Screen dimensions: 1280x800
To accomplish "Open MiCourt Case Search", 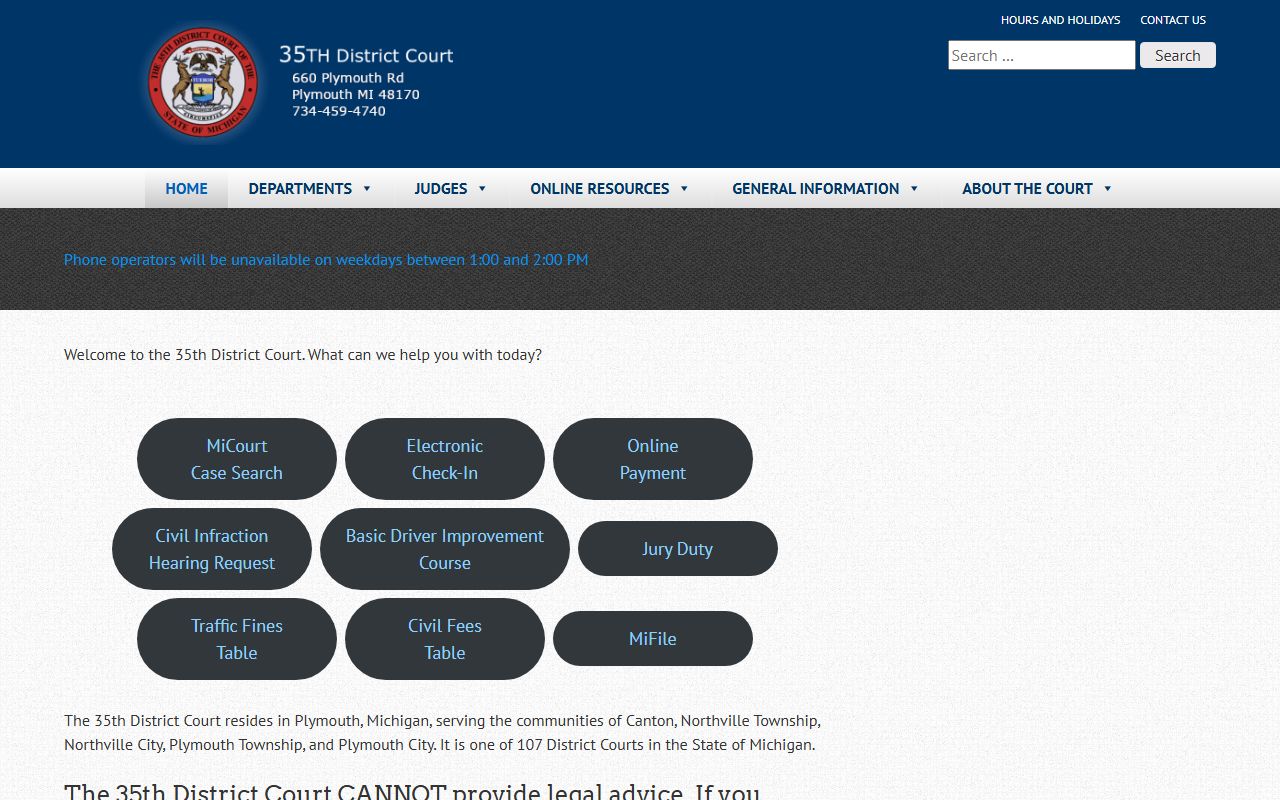I will (237, 459).
